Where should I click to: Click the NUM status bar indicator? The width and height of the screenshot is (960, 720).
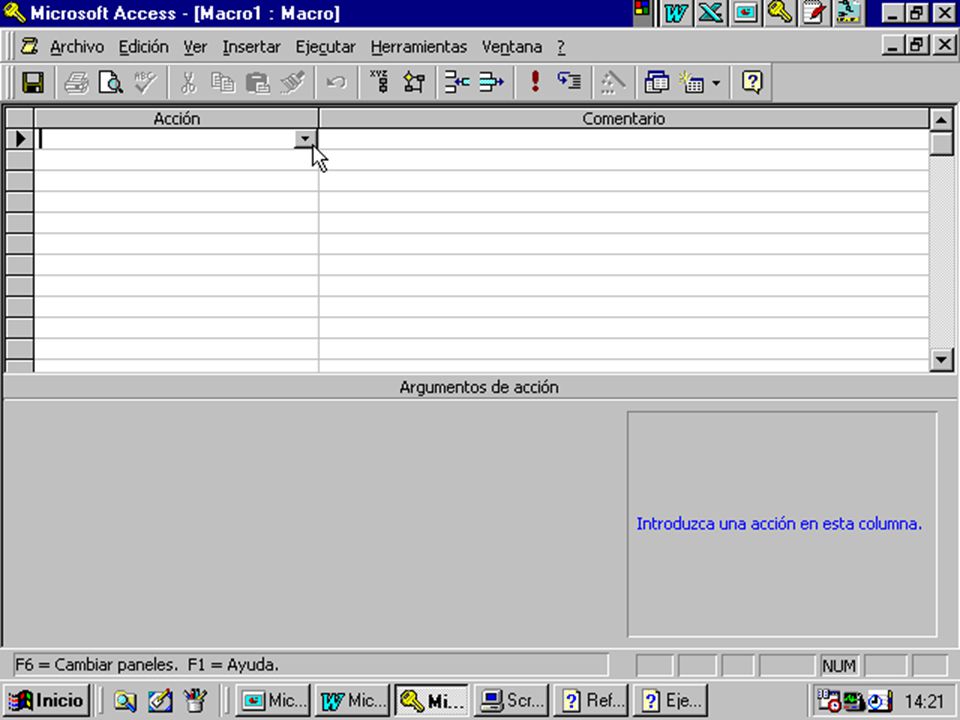tap(839, 666)
